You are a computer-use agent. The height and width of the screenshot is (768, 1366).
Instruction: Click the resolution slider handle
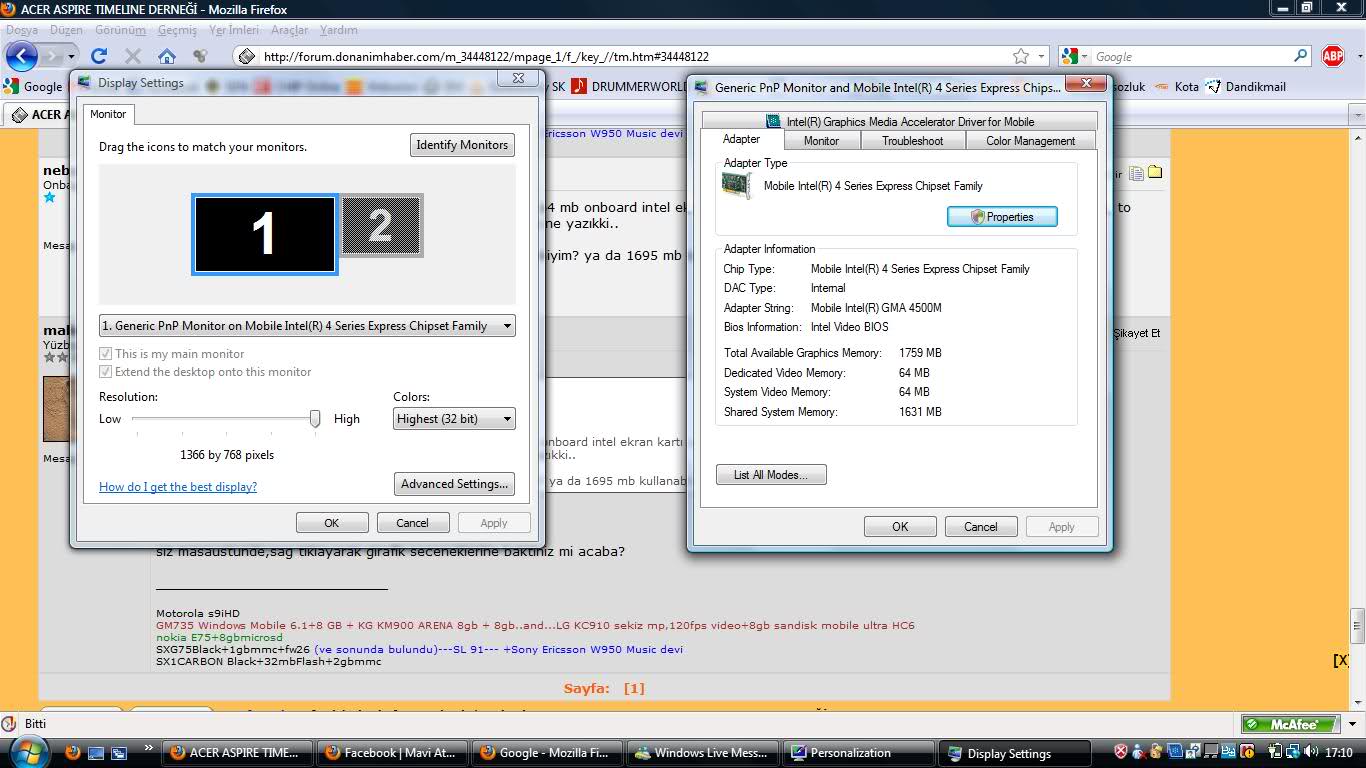click(315, 418)
